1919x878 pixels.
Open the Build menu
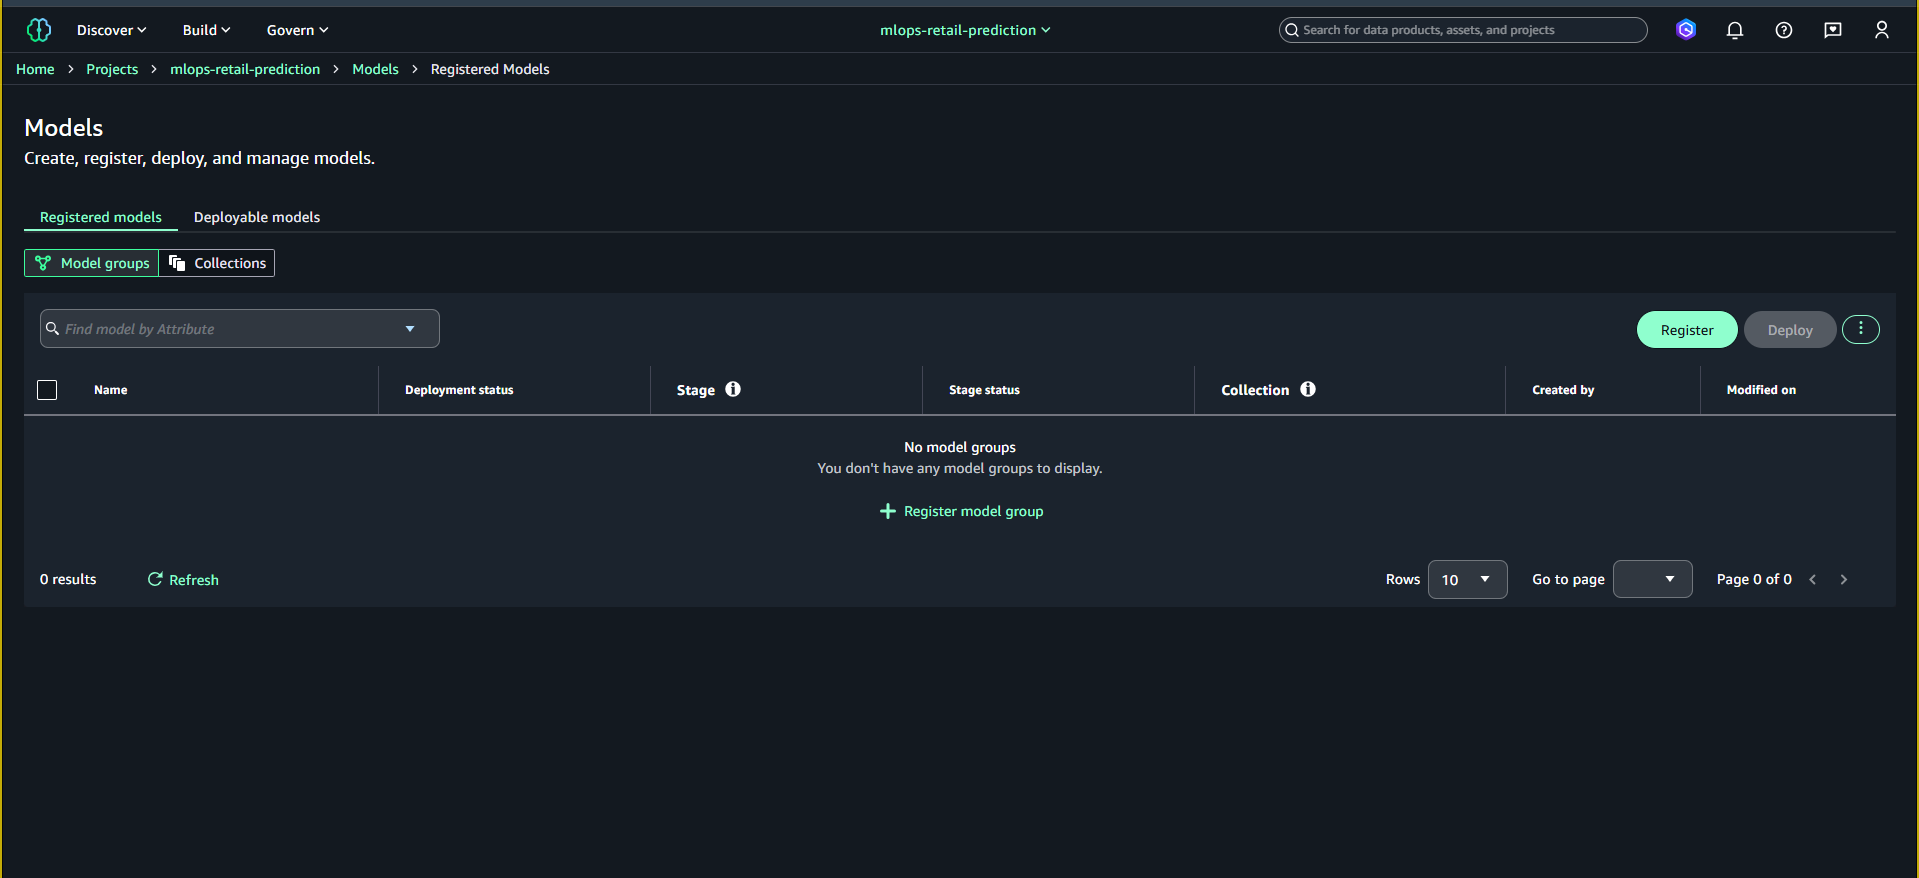pyautogui.click(x=206, y=30)
